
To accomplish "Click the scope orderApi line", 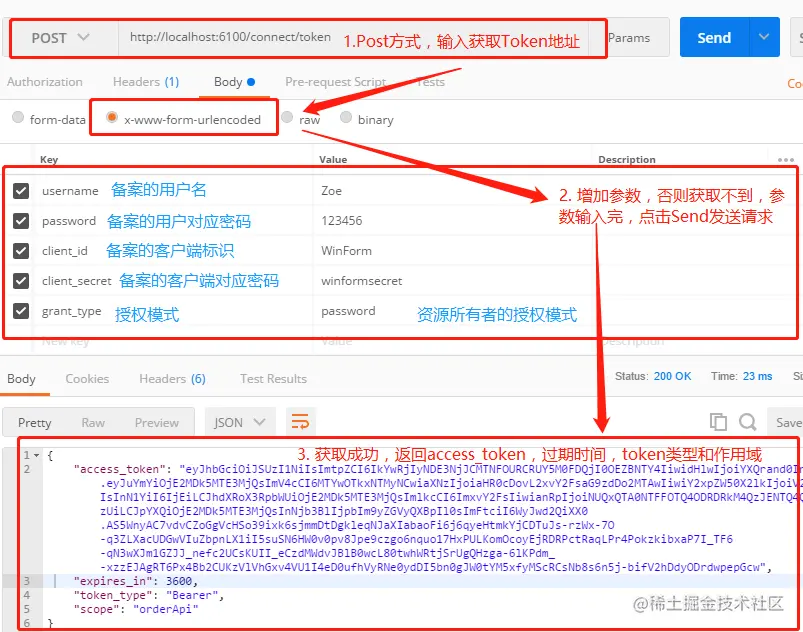I will [136, 609].
